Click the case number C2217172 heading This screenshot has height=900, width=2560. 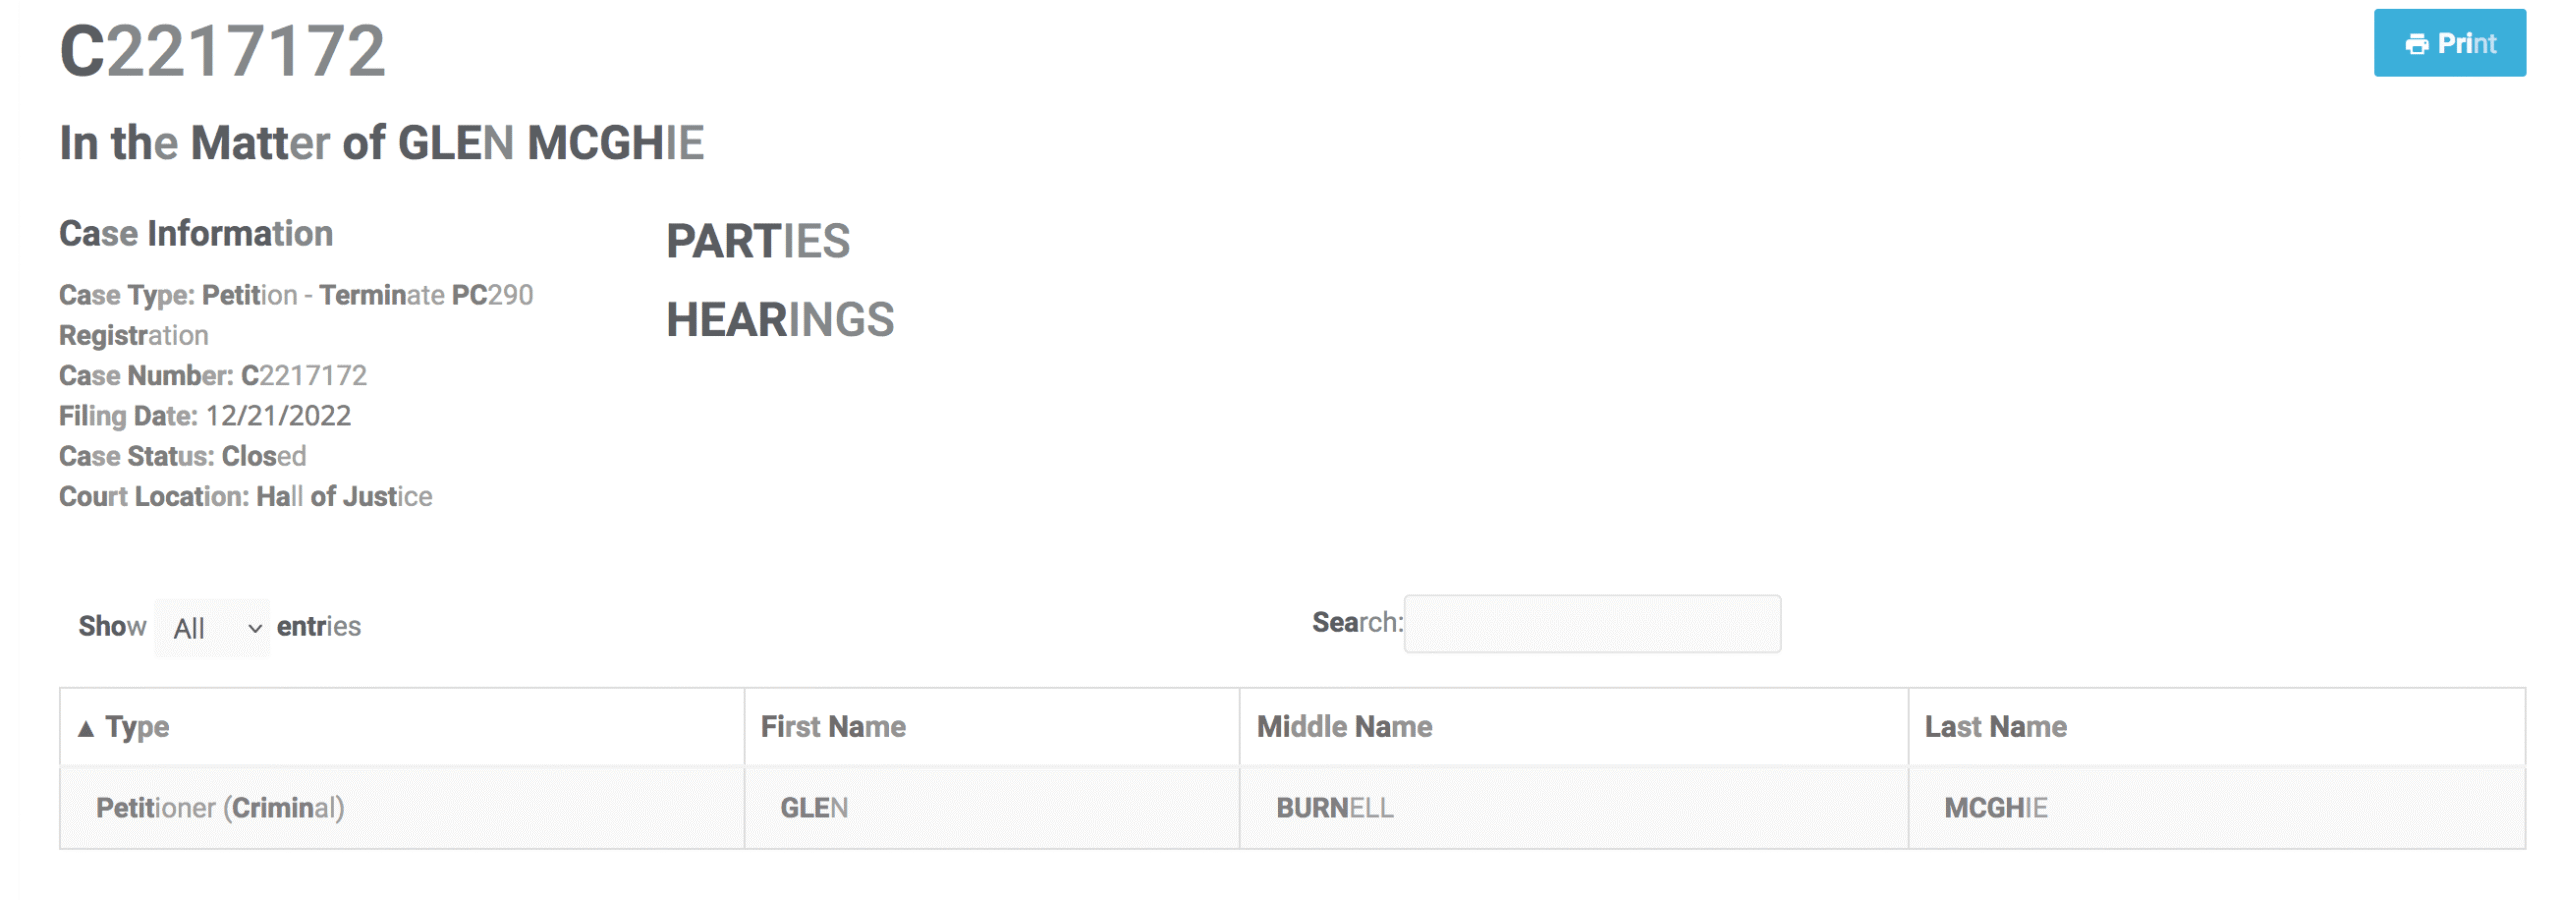222,50
